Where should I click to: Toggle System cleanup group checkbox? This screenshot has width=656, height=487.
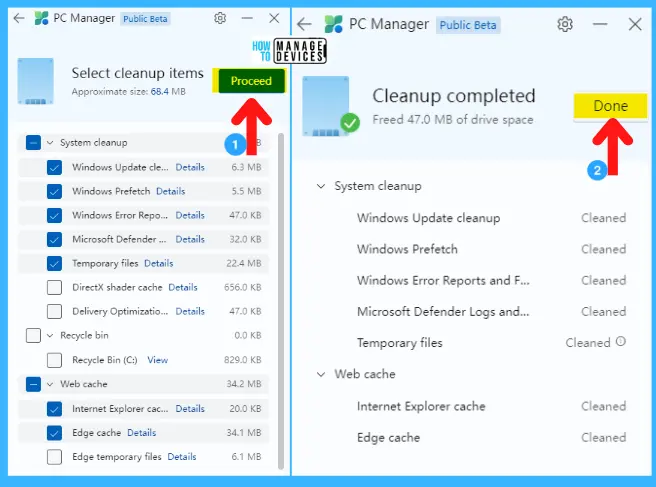coord(33,143)
